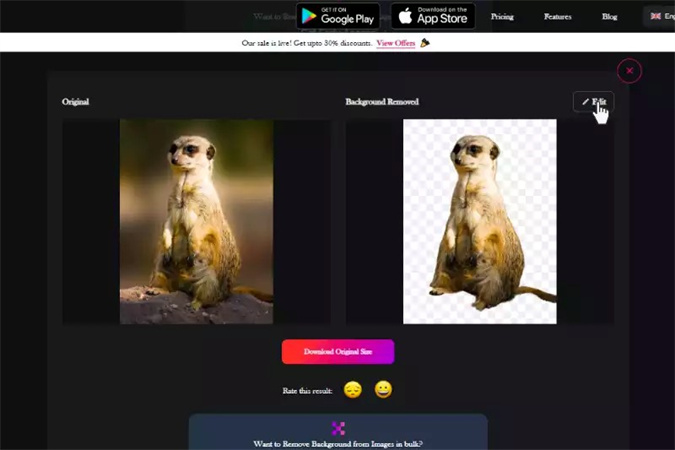This screenshot has width=675, height=450.
Task: Click the sale announcement banner text
Action: point(307,43)
